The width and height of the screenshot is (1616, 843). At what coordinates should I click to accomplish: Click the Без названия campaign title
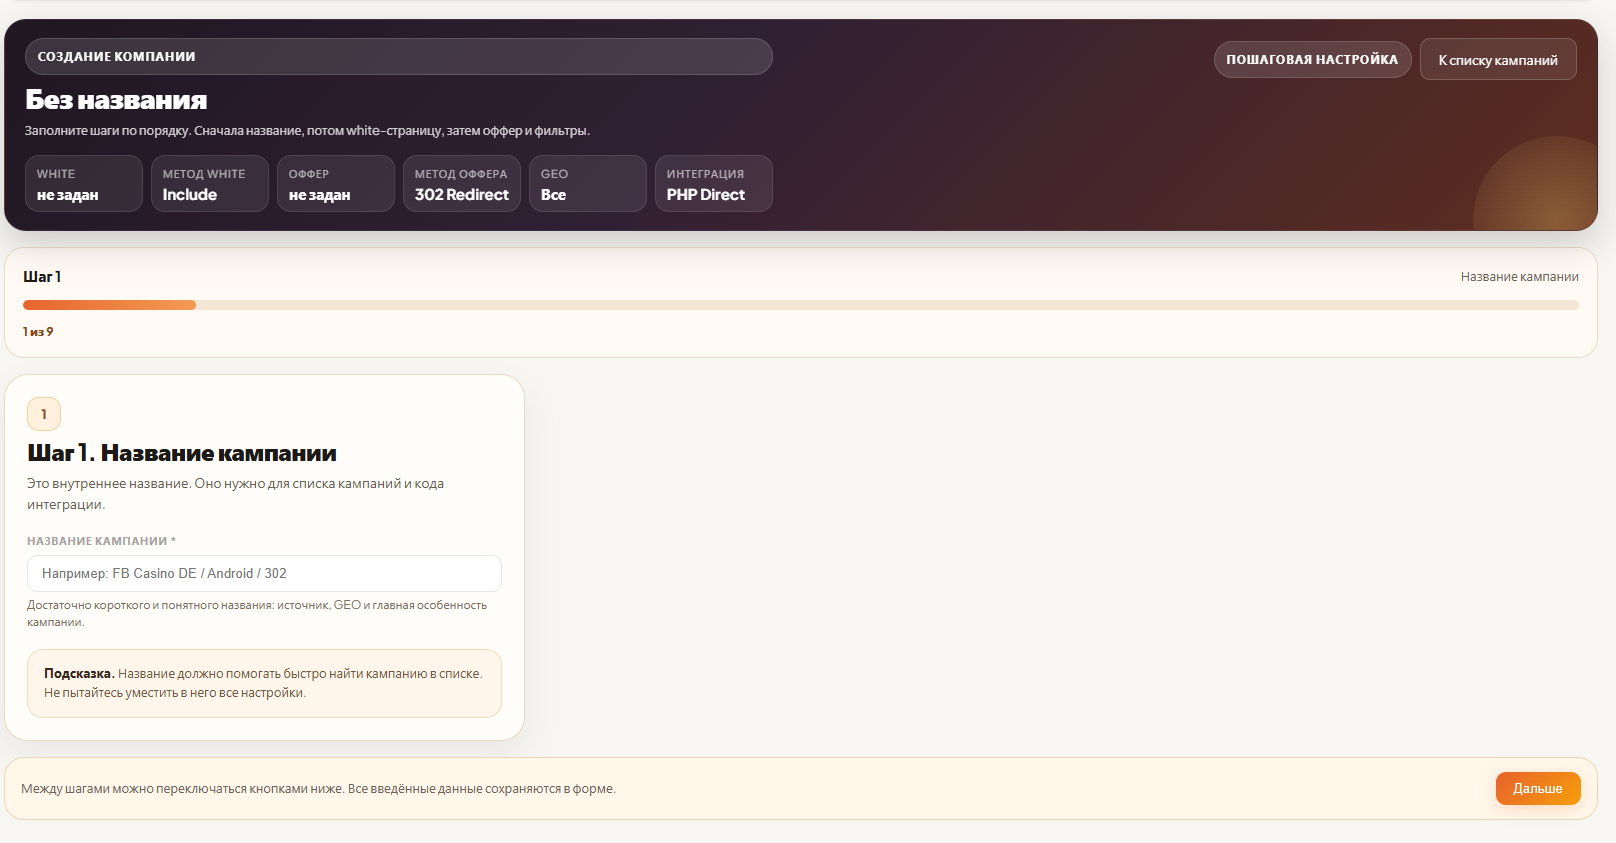[x=116, y=100]
